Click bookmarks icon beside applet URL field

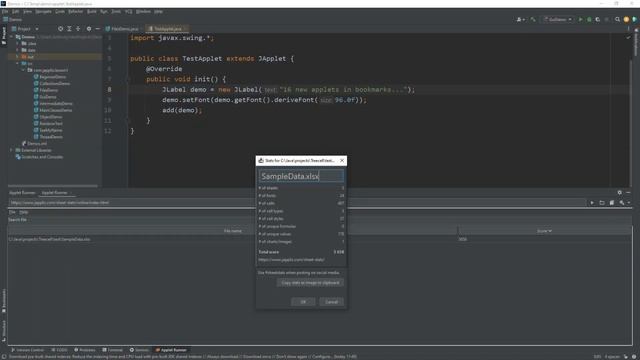612,202
